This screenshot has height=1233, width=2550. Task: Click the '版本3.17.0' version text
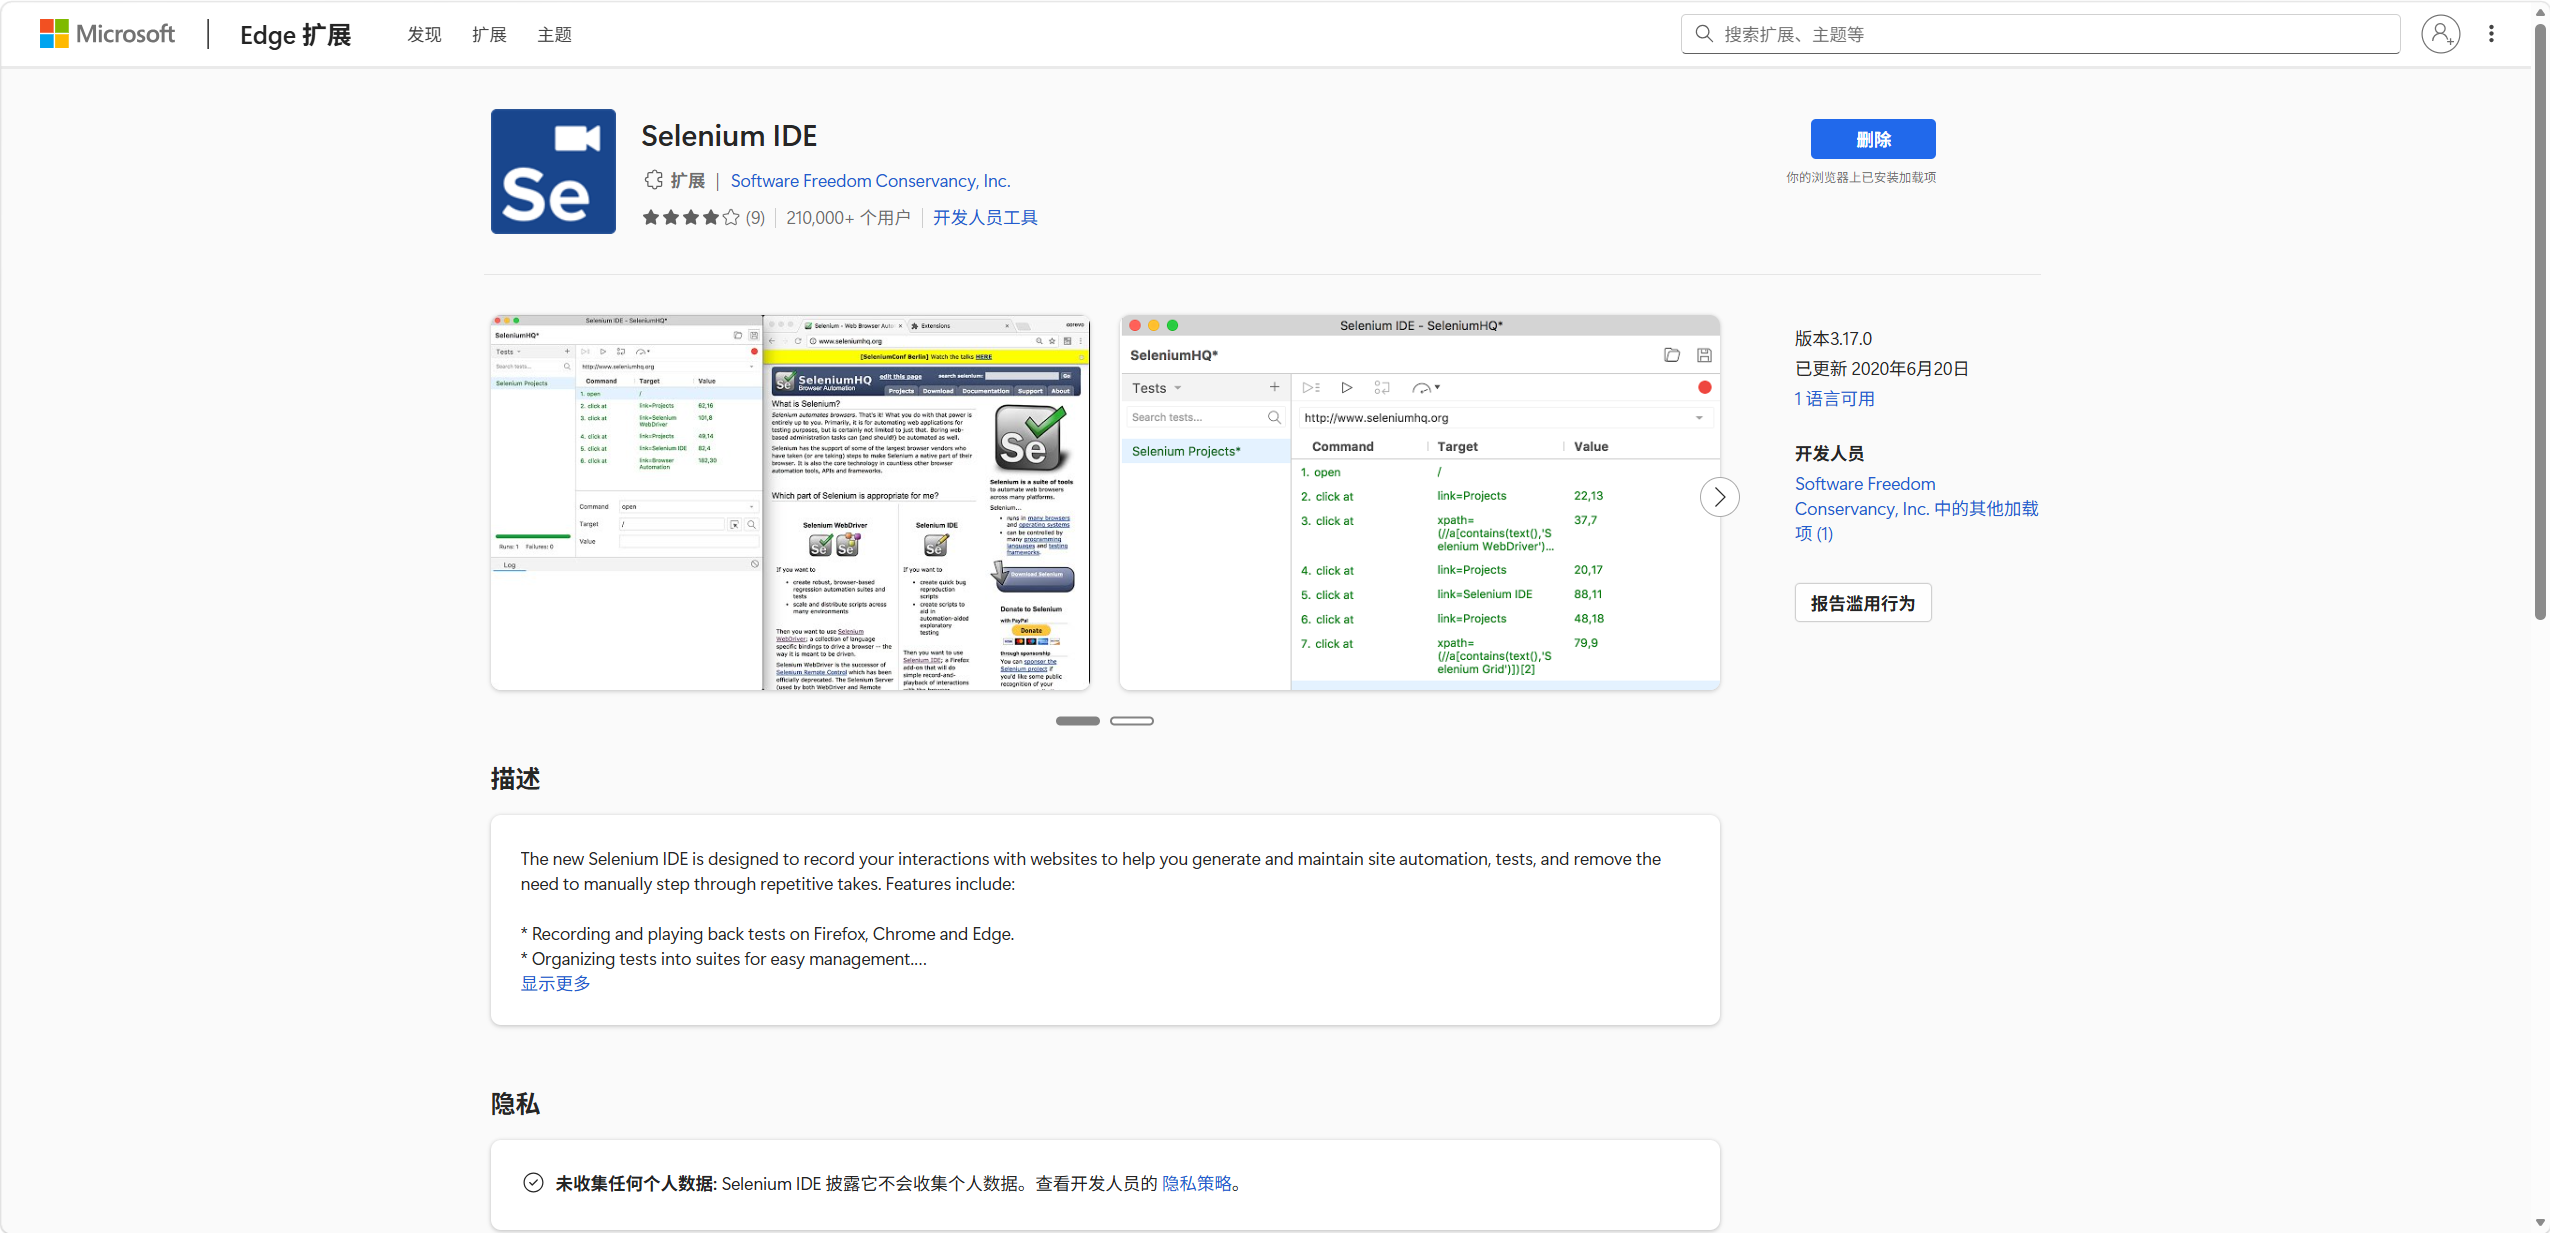pyautogui.click(x=1833, y=339)
